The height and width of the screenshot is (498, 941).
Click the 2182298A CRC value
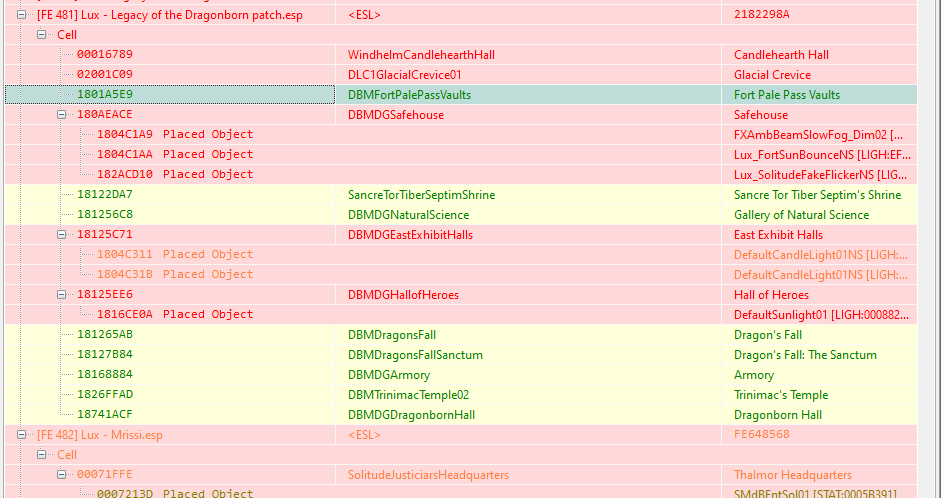click(x=762, y=14)
